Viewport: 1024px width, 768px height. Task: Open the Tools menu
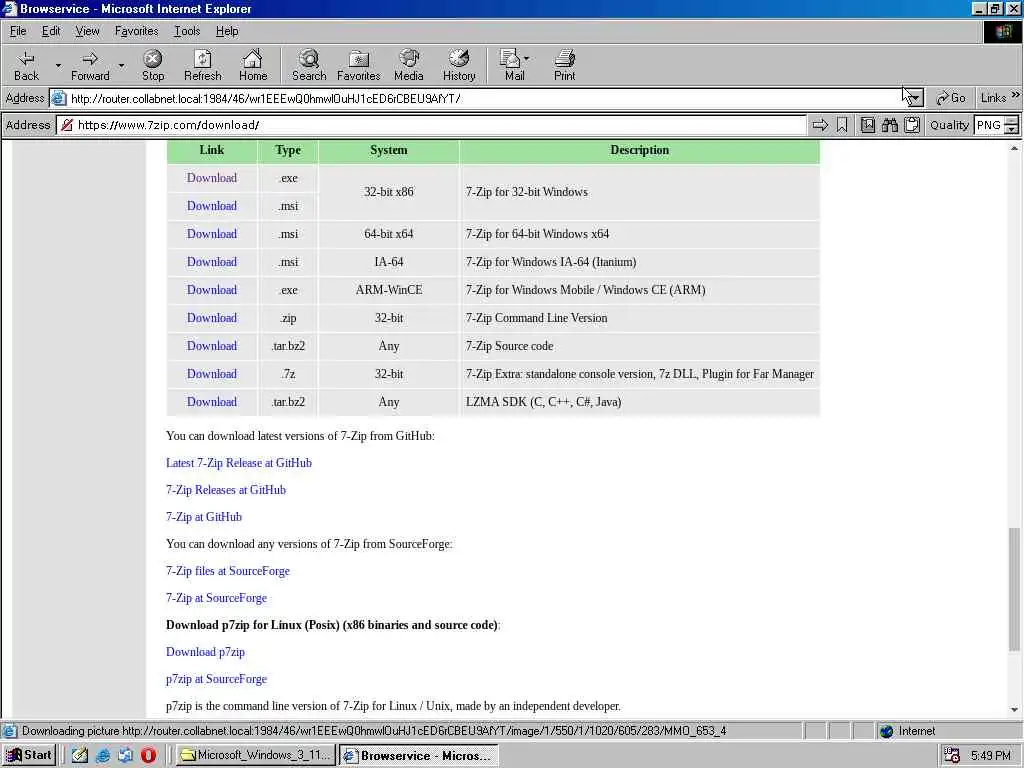187,31
